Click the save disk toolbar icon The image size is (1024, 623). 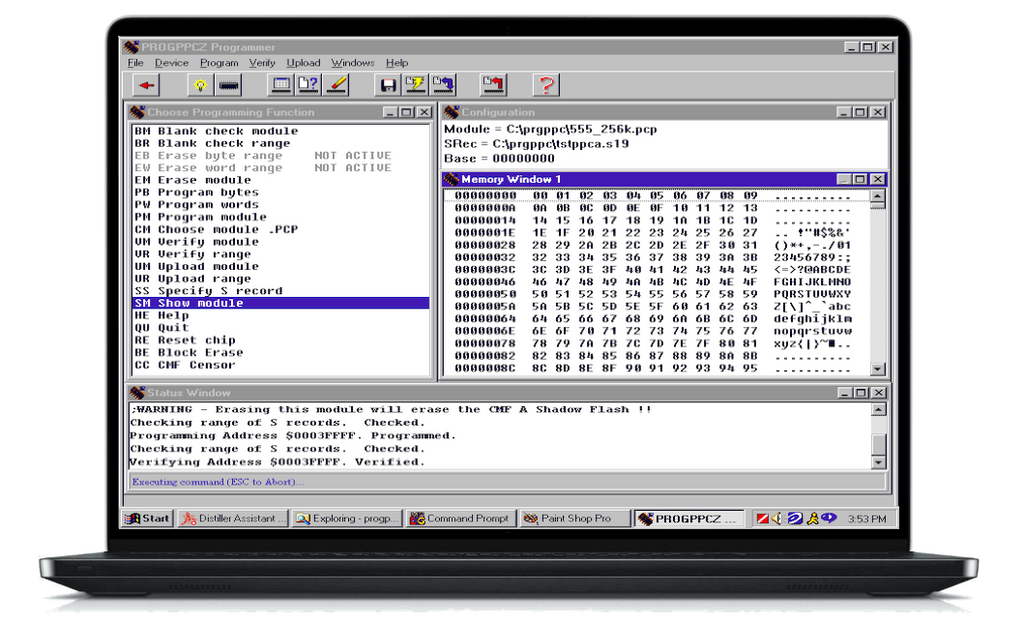click(386, 85)
